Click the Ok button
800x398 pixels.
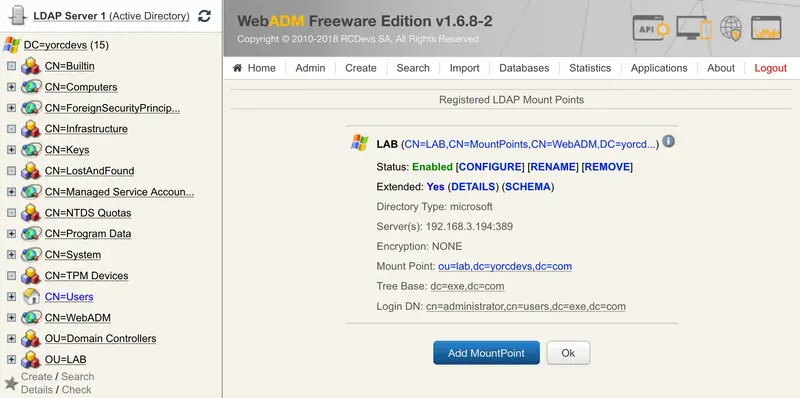pos(568,353)
